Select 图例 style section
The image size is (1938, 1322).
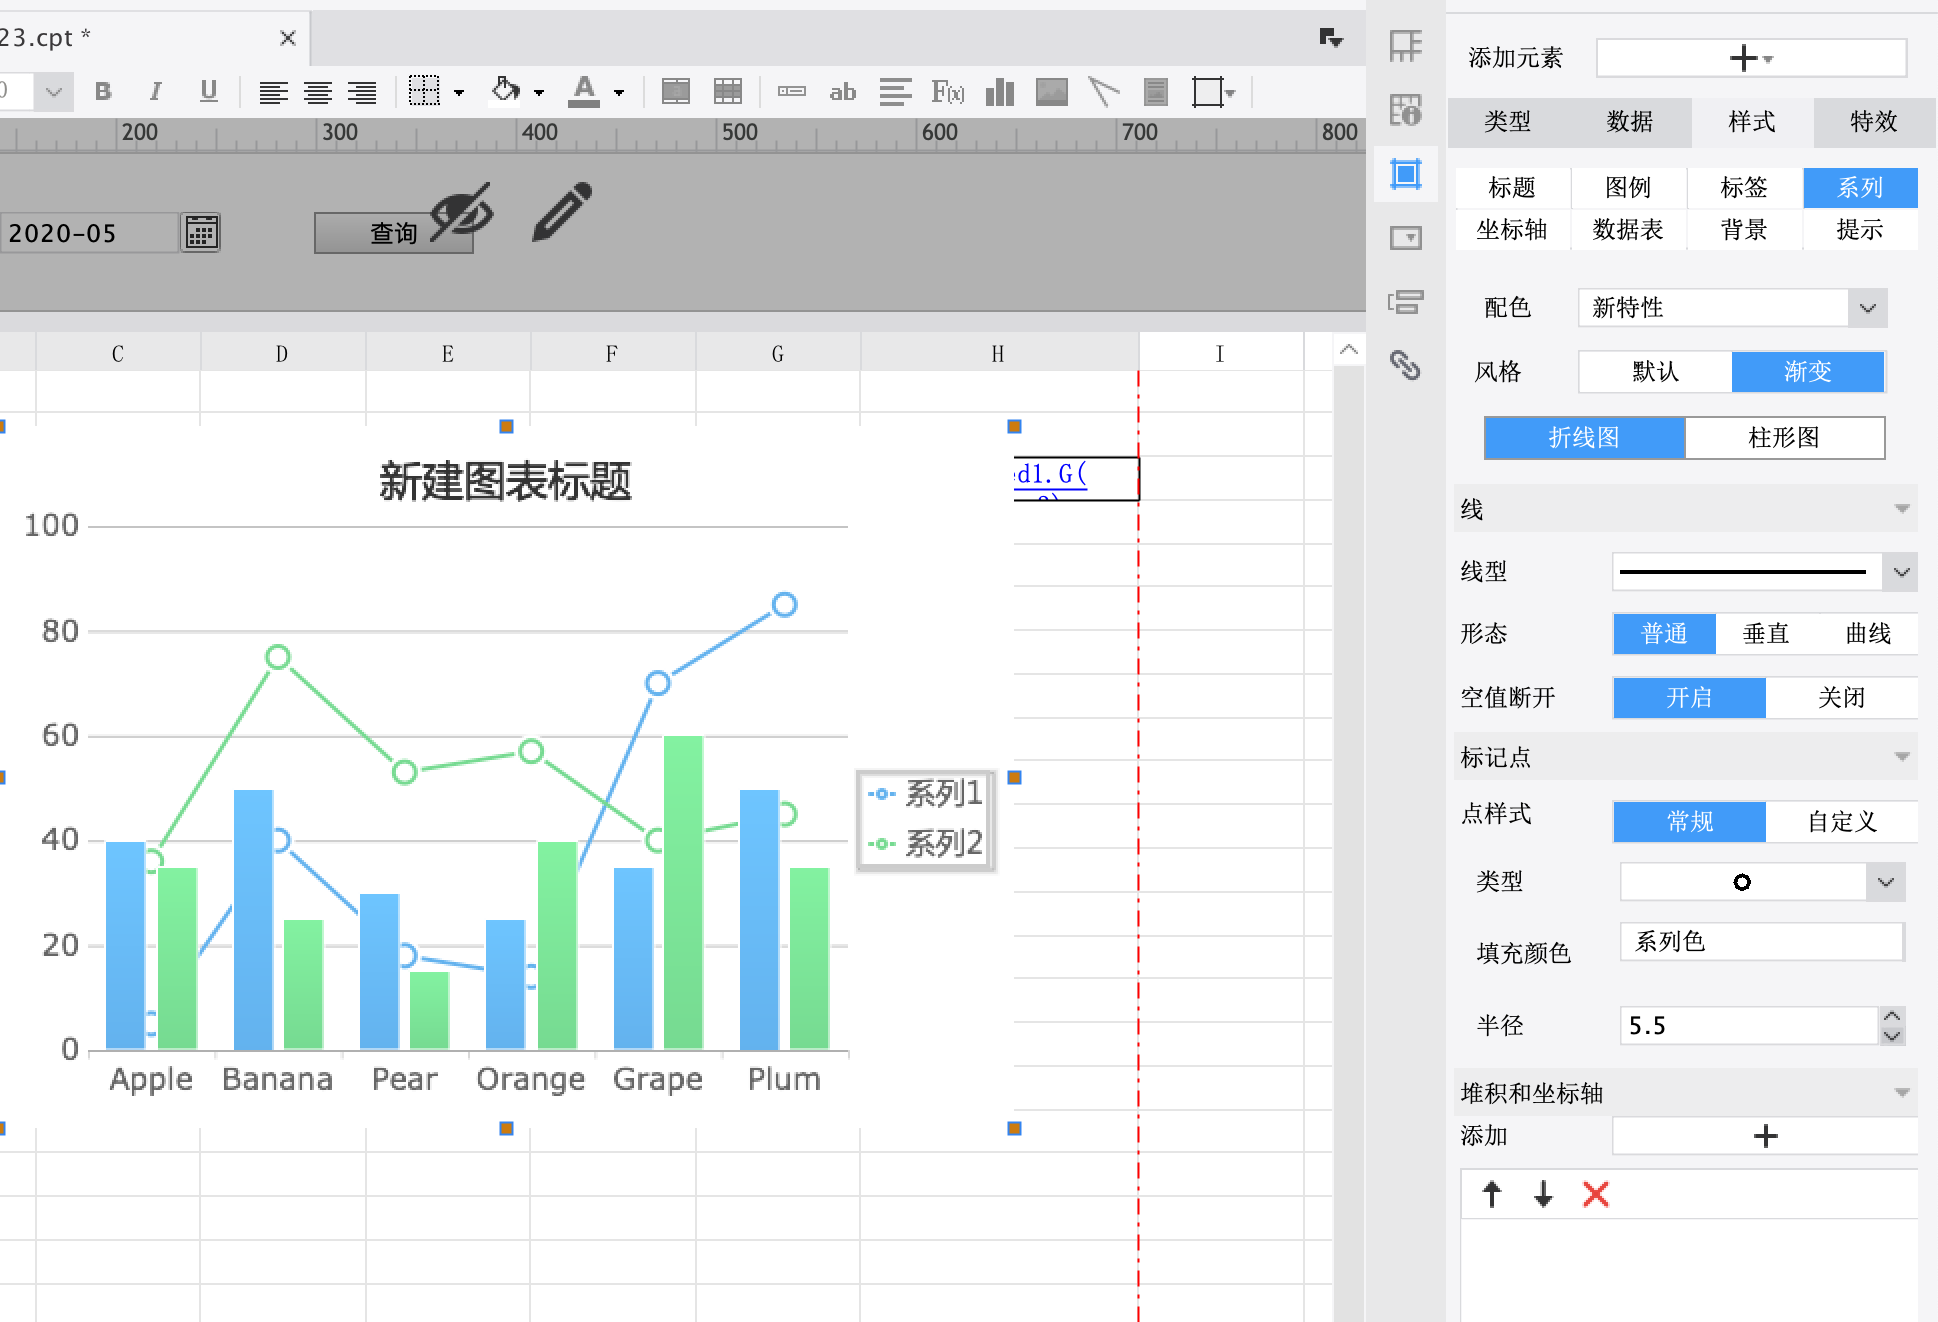tap(1628, 188)
